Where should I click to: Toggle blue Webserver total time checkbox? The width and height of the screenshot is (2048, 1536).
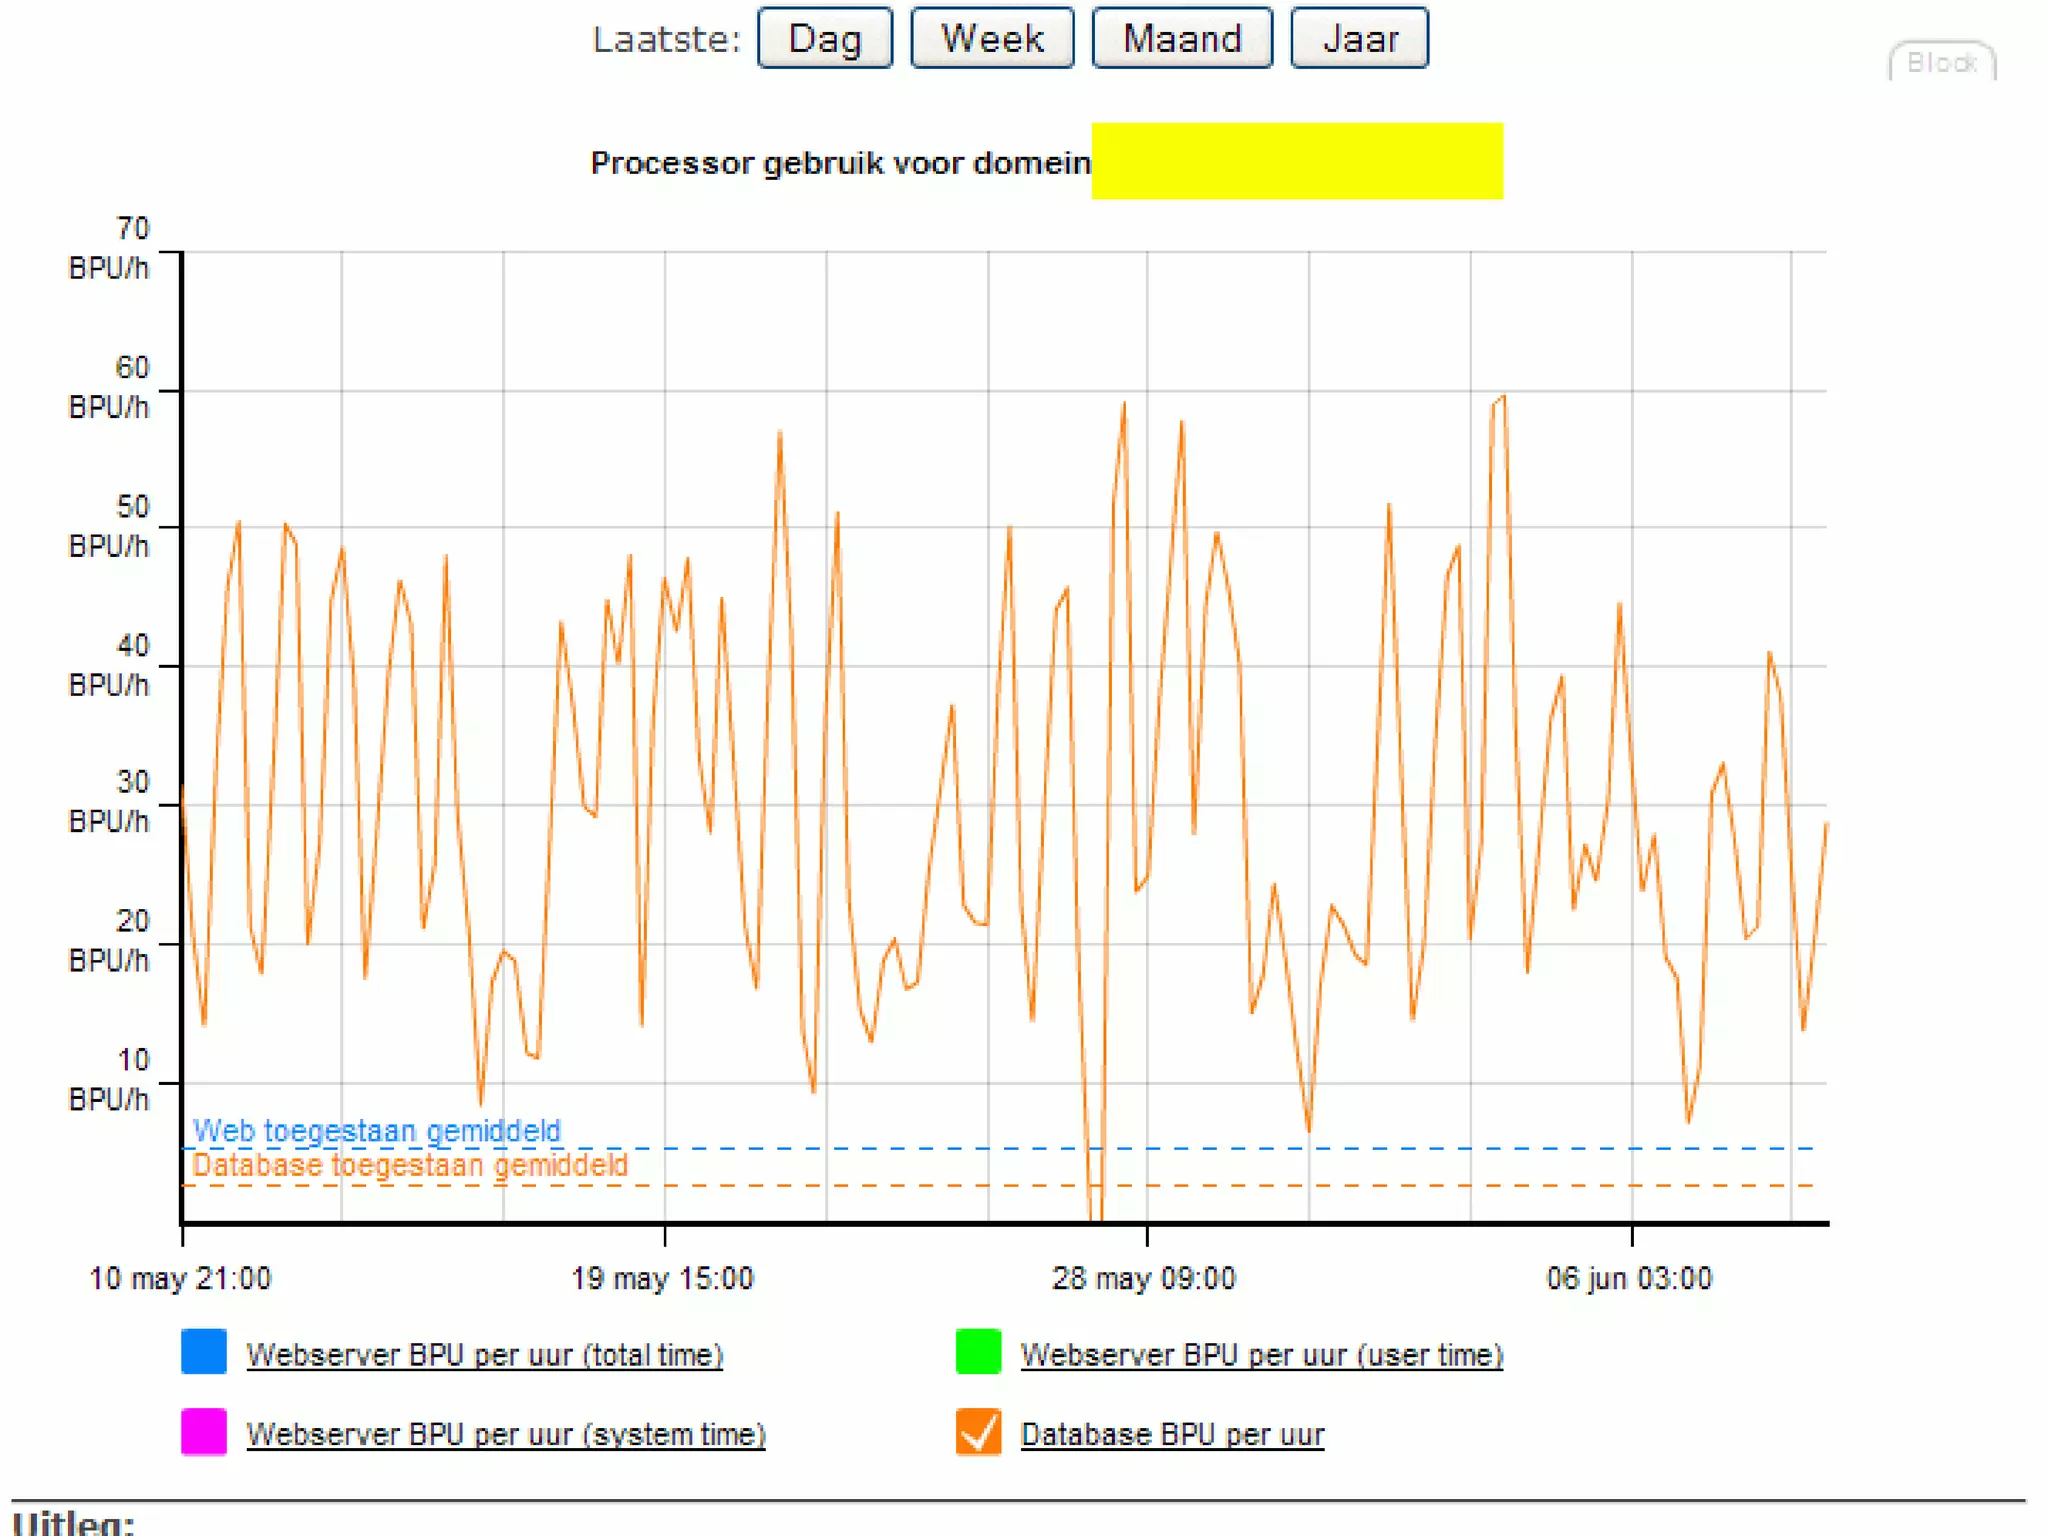pyautogui.click(x=204, y=1352)
